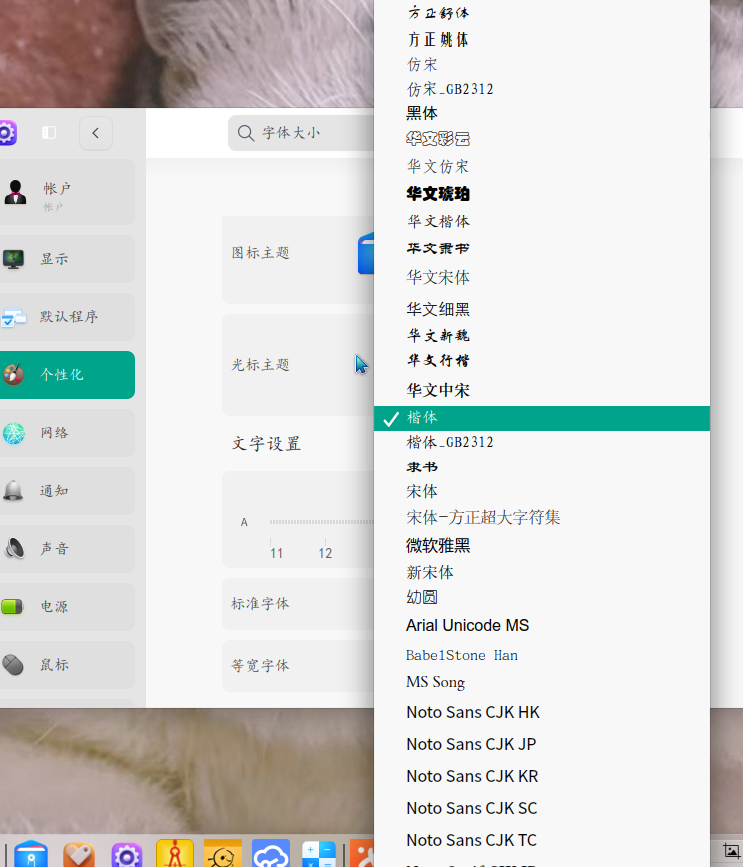Screen dimensions: 743x867
Task: Set font size to 12 on slider
Action: (325, 553)
